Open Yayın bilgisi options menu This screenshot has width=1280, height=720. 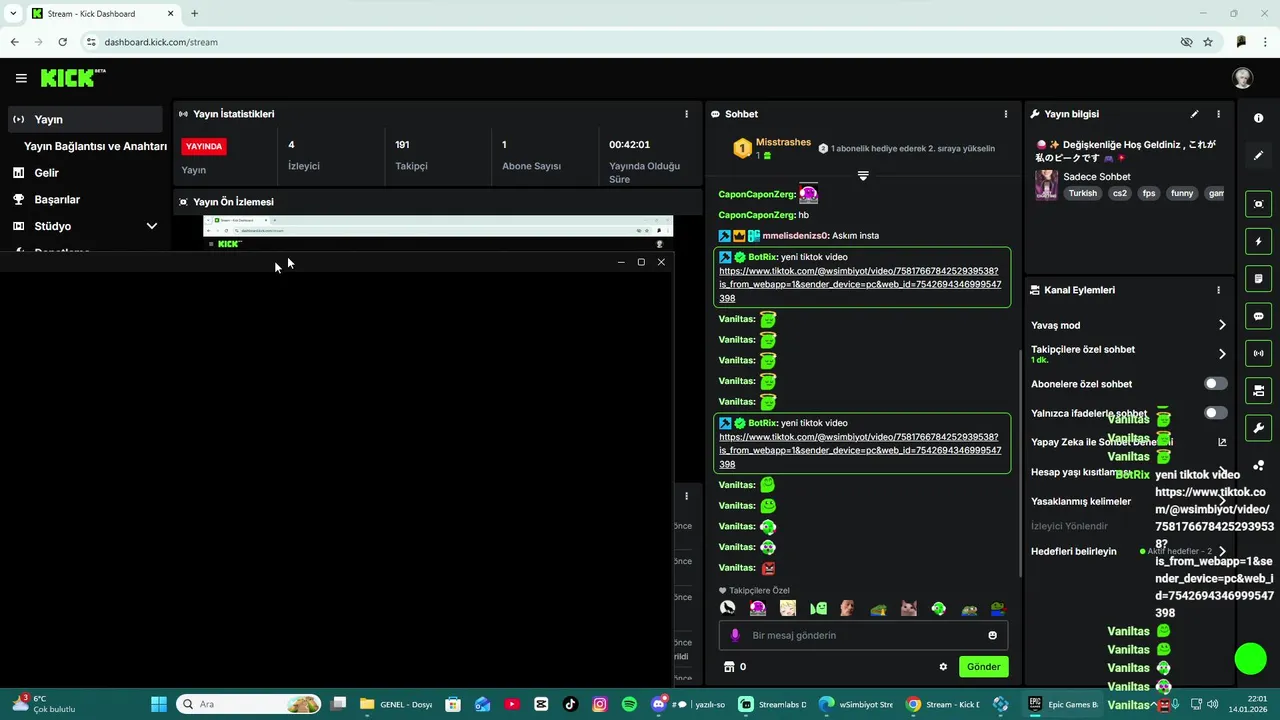pos(1218,114)
